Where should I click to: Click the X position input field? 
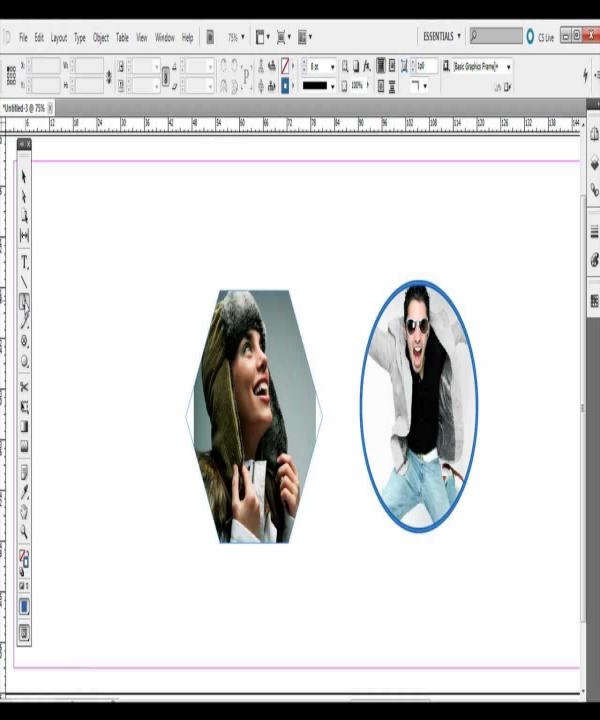pyautogui.click(x=44, y=66)
